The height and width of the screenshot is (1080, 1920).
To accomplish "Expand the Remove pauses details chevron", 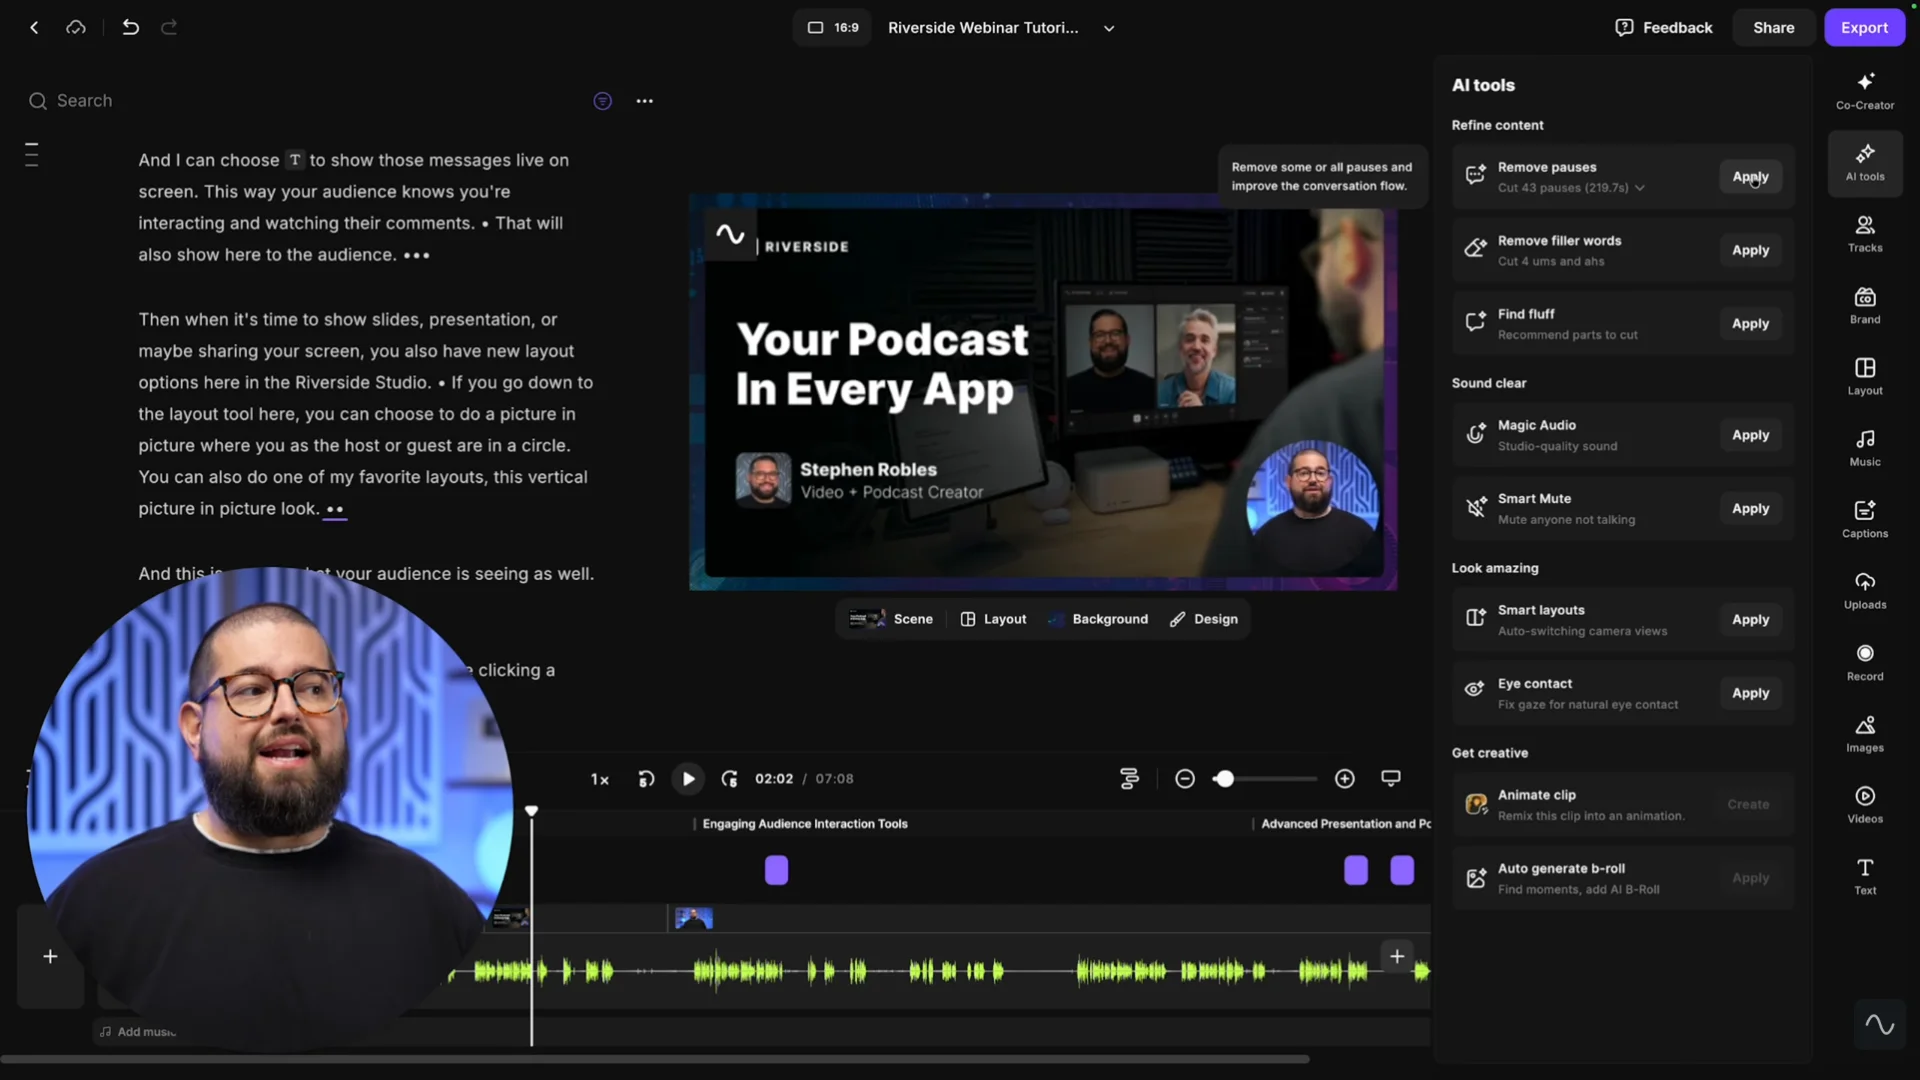I will (x=1640, y=188).
